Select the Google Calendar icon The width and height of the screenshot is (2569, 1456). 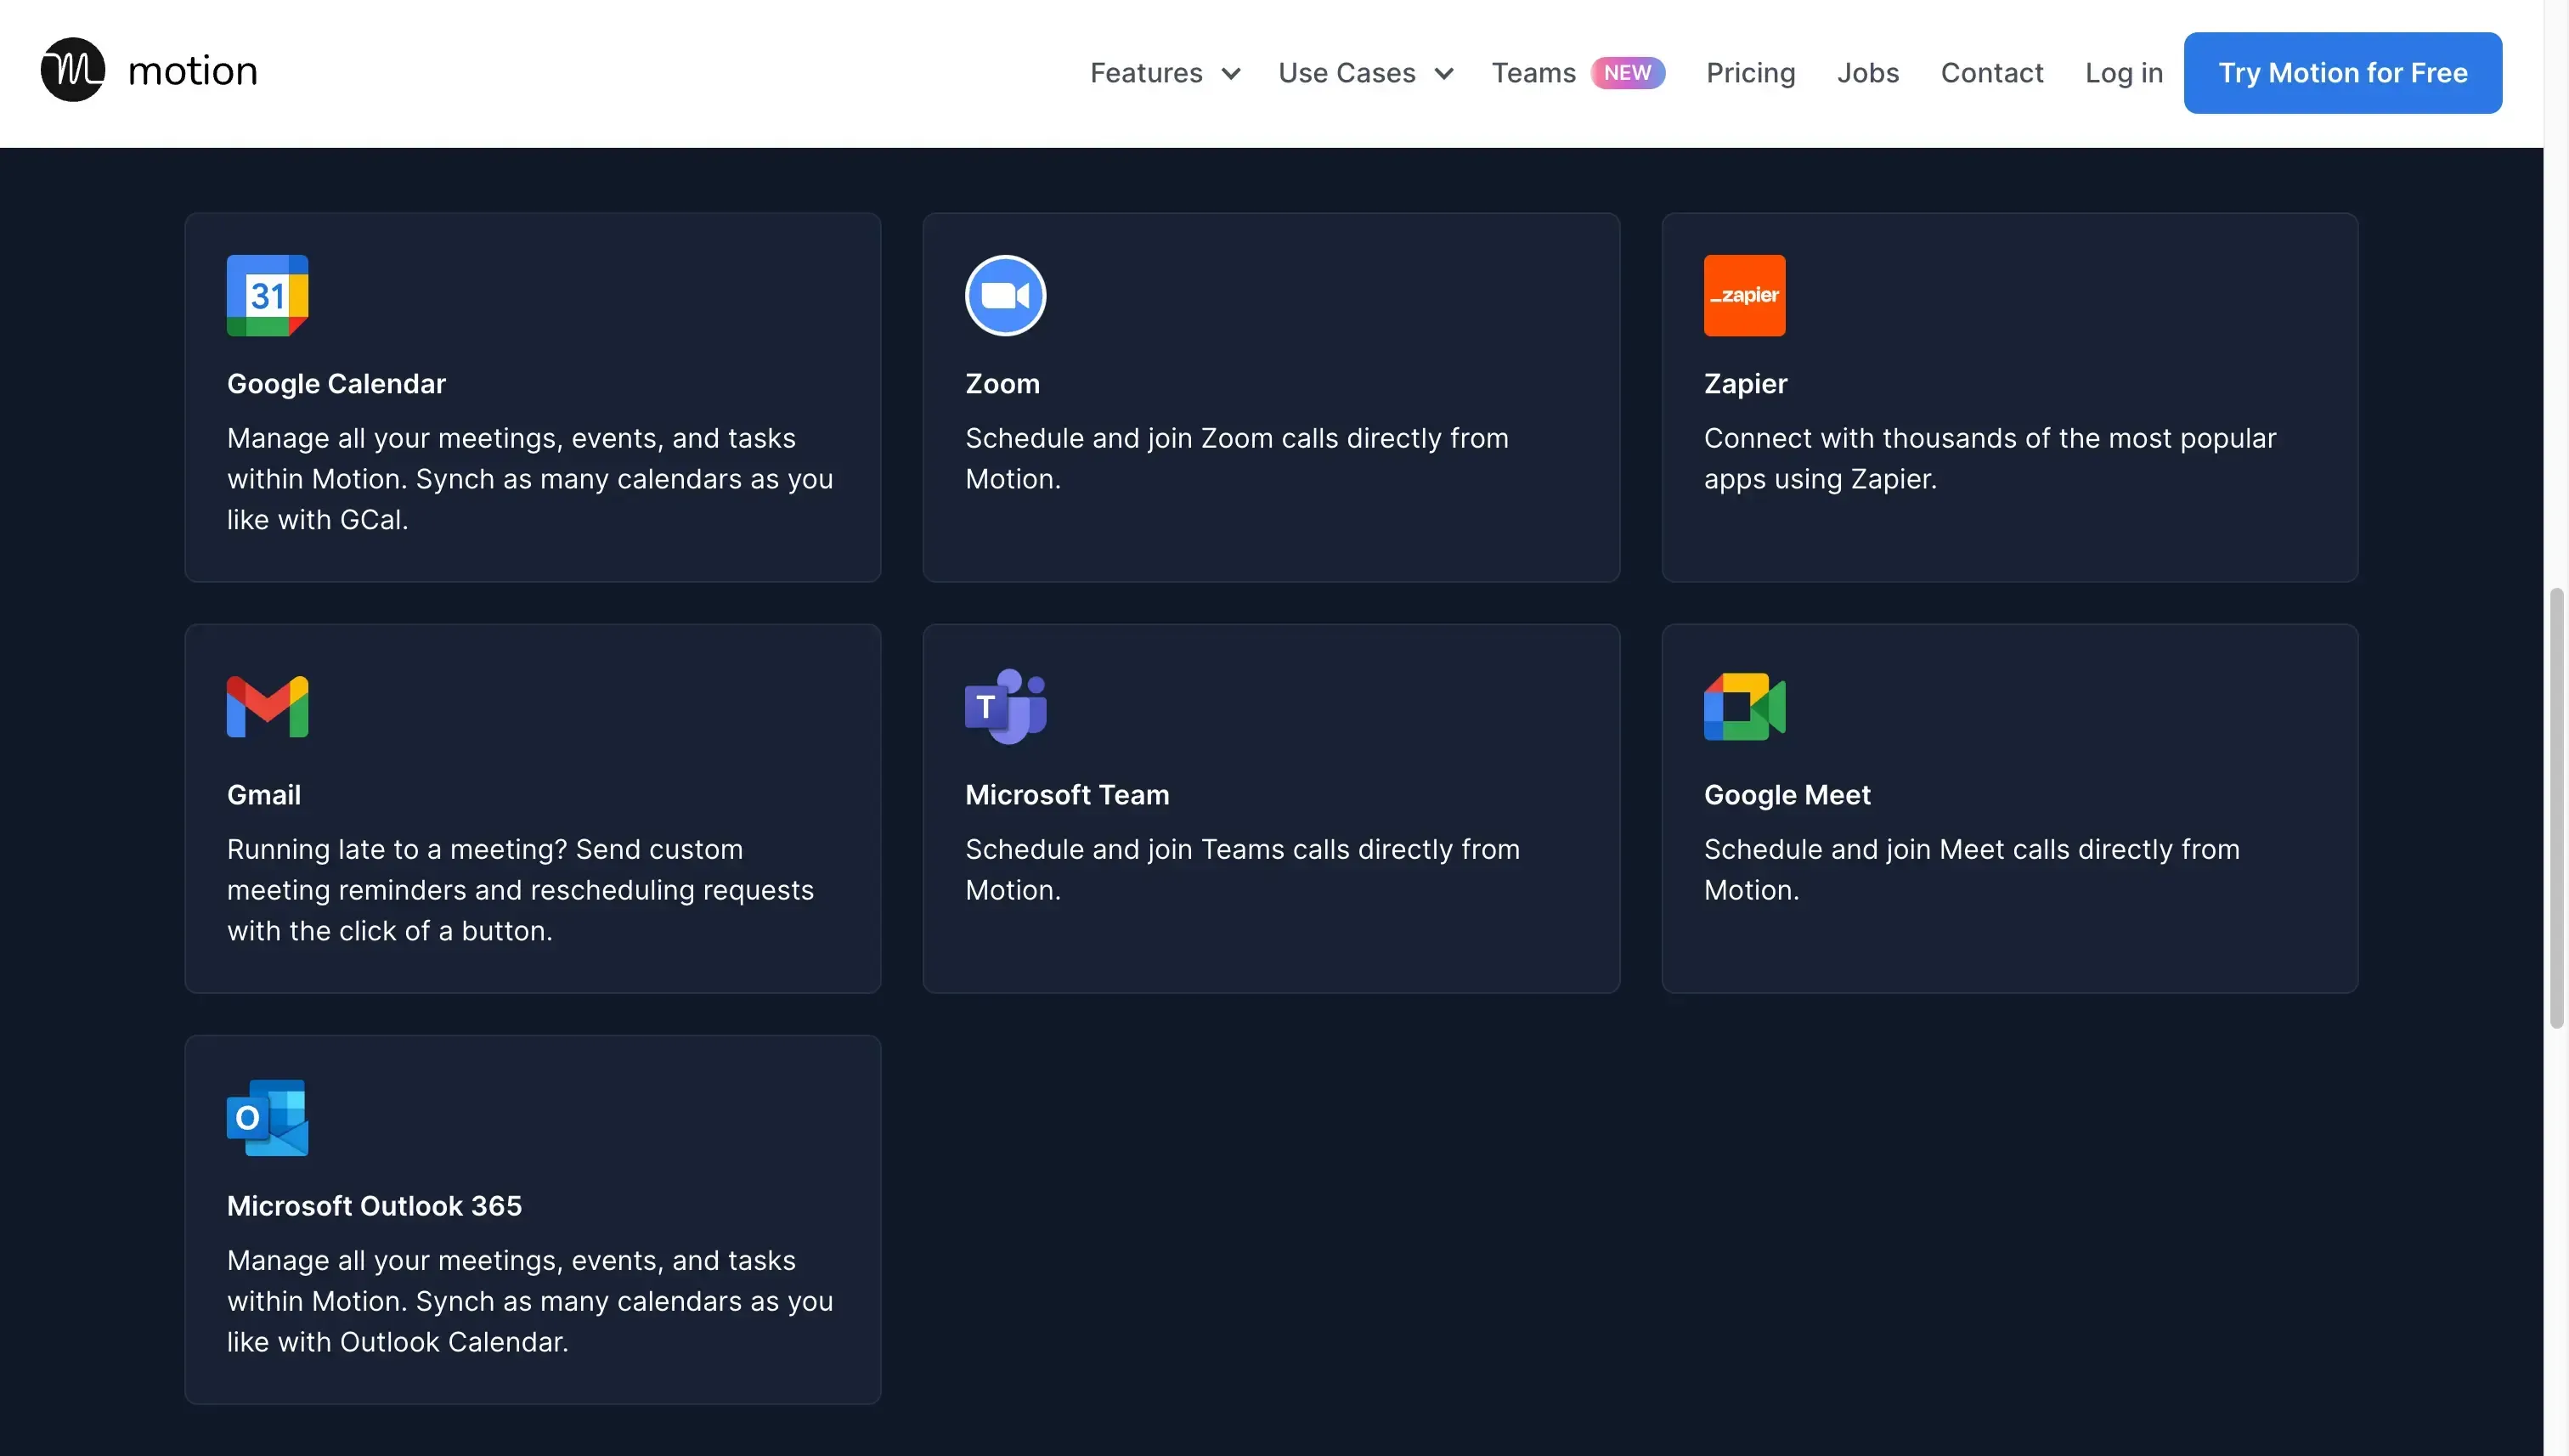266,295
